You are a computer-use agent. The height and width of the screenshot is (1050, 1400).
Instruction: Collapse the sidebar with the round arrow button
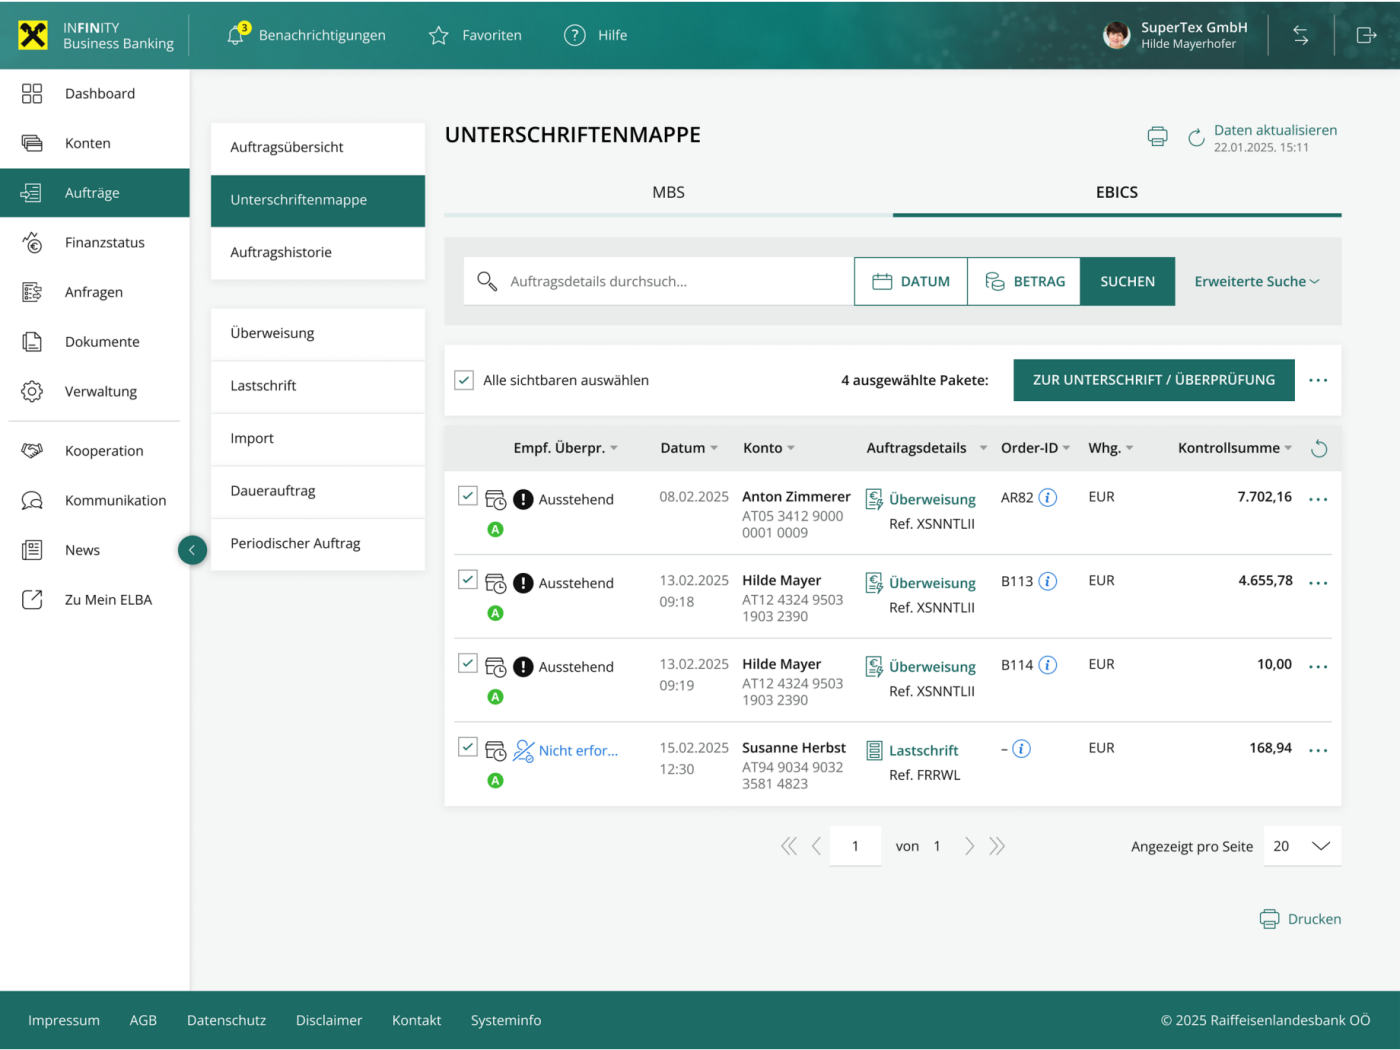tap(192, 550)
